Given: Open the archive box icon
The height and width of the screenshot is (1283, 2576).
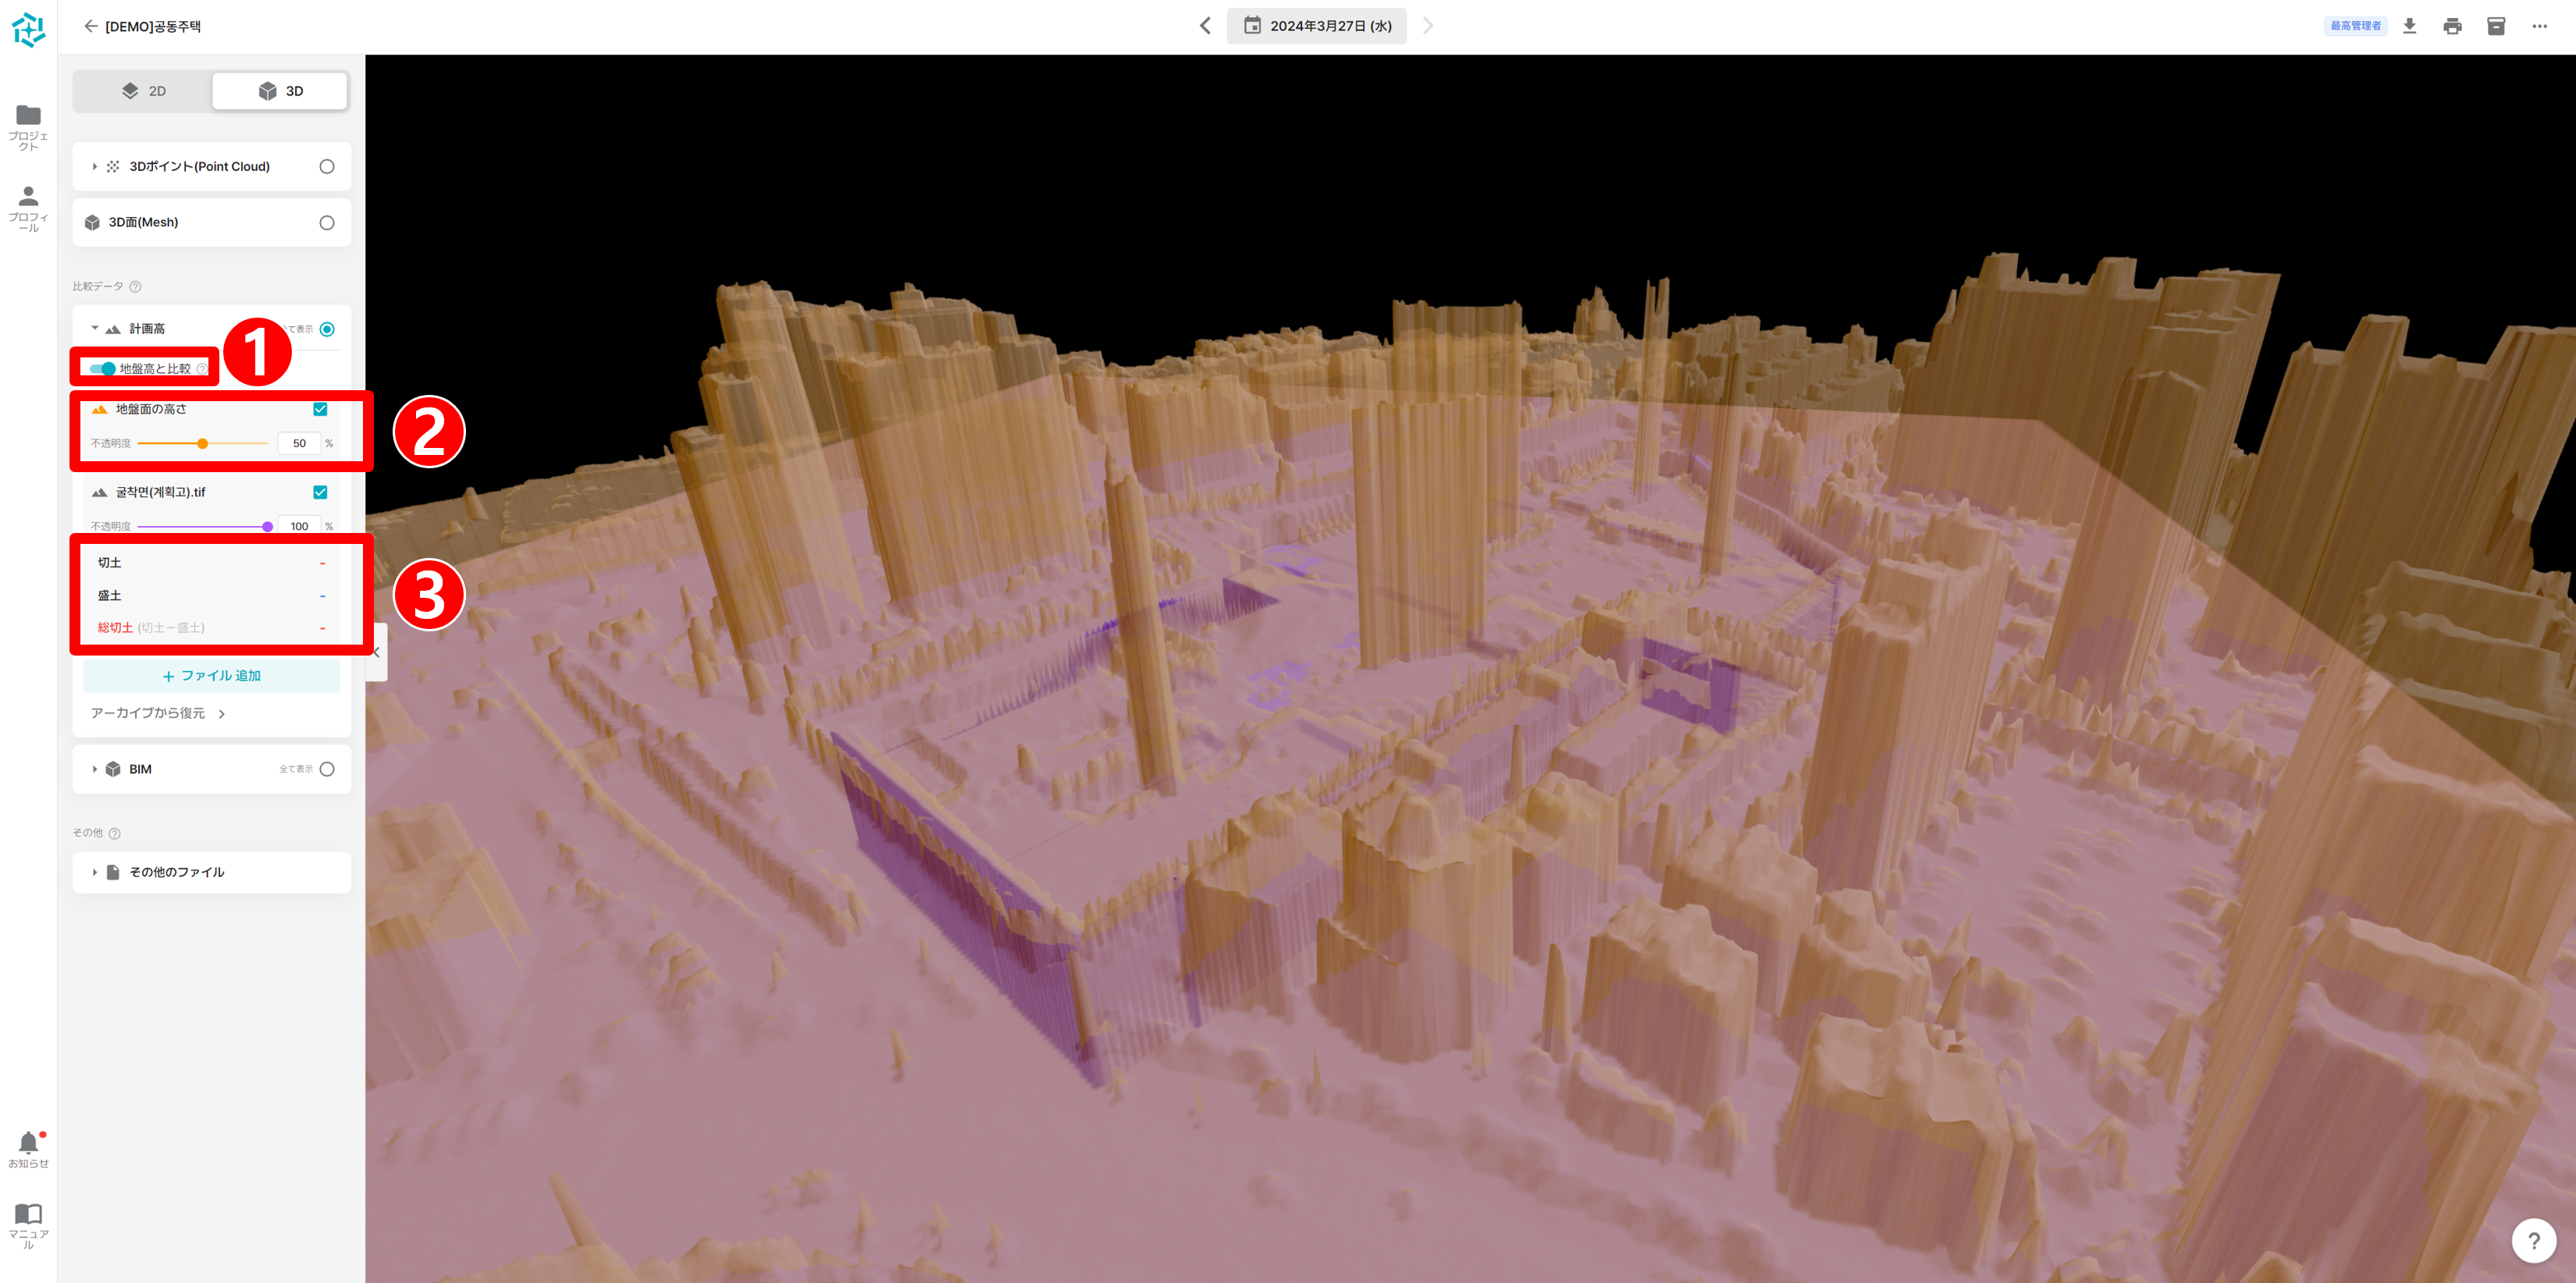Looking at the screenshot, I should pos(2495,26).
